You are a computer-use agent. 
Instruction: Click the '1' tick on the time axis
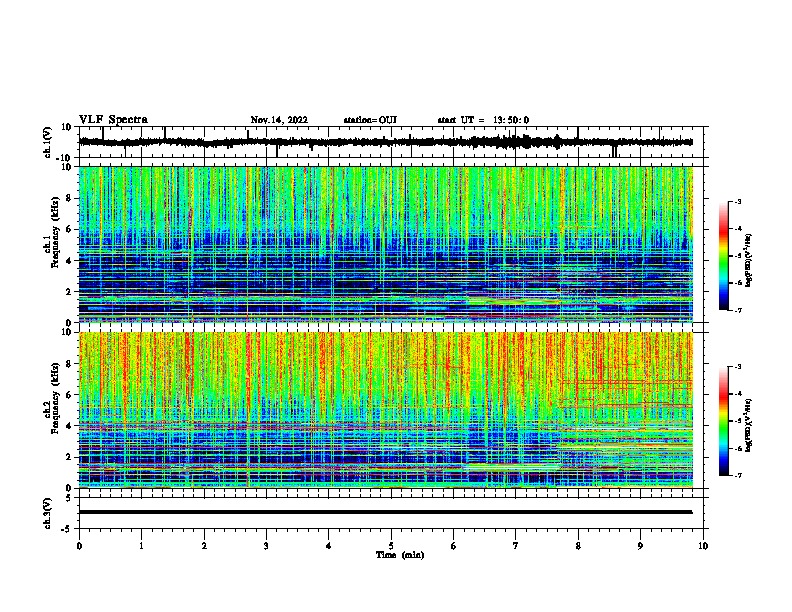coord(141,546)
